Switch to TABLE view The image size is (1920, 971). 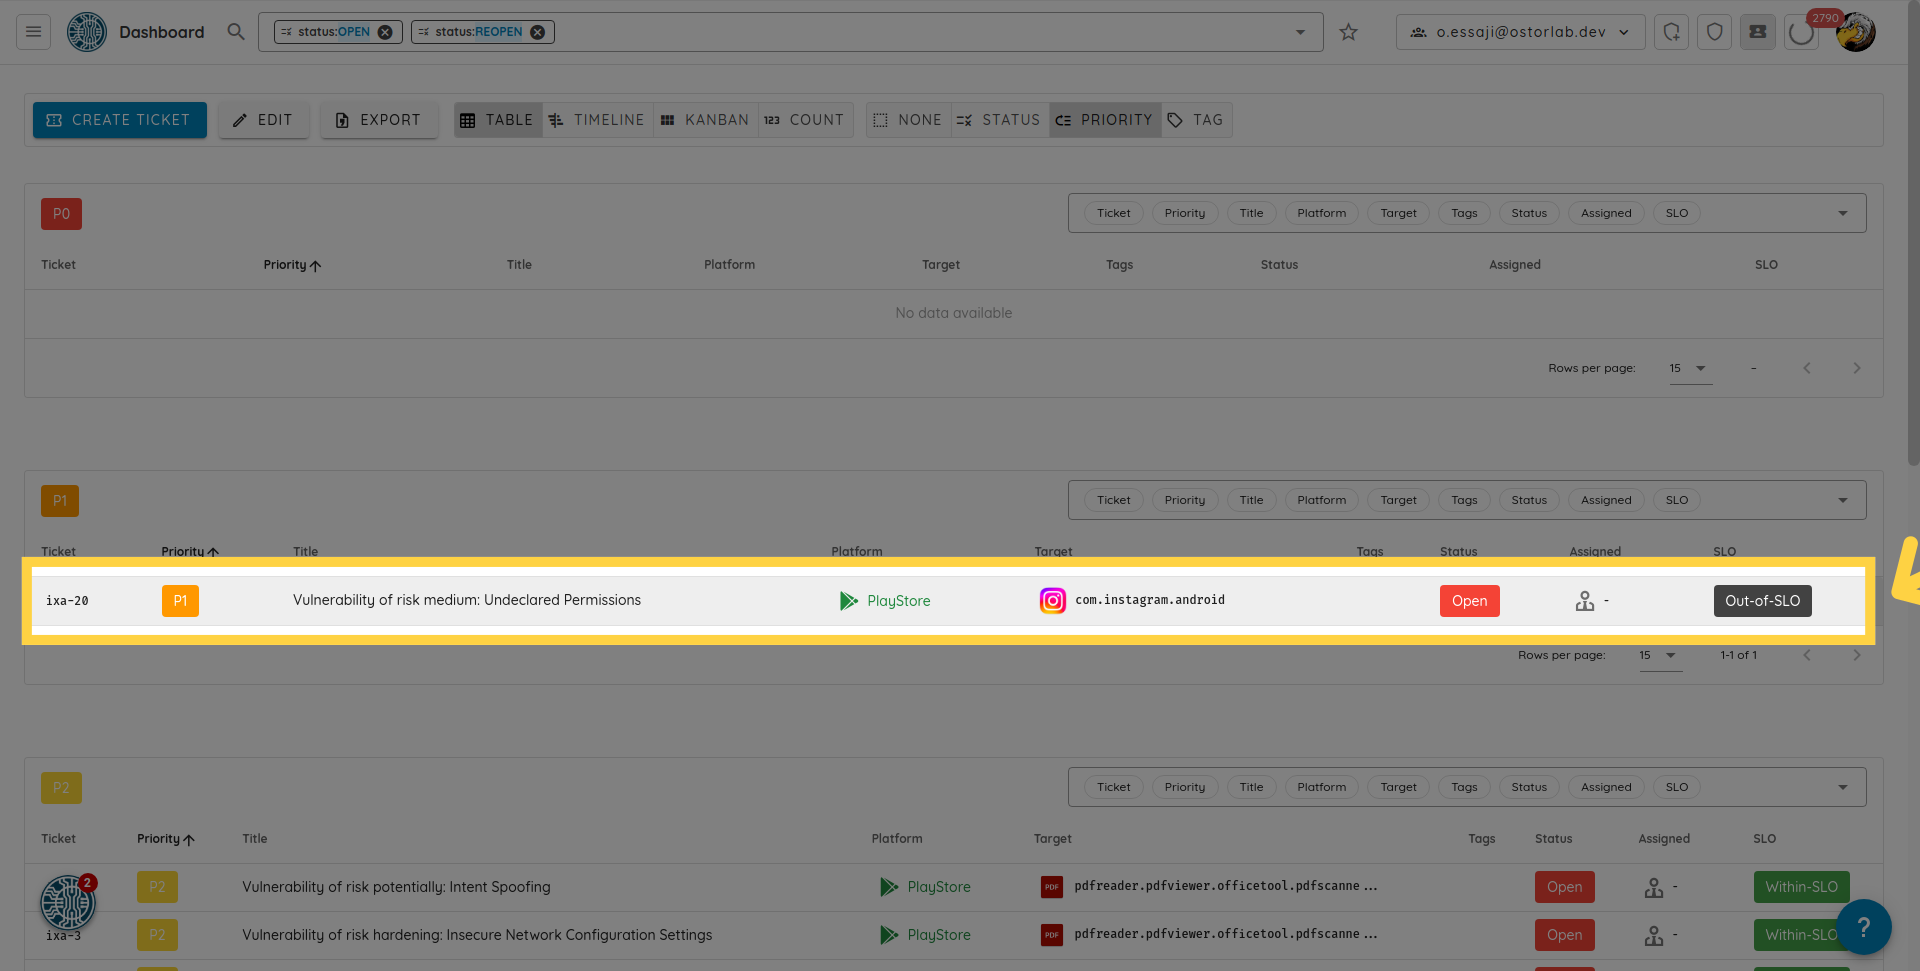(x=498, y=120)
